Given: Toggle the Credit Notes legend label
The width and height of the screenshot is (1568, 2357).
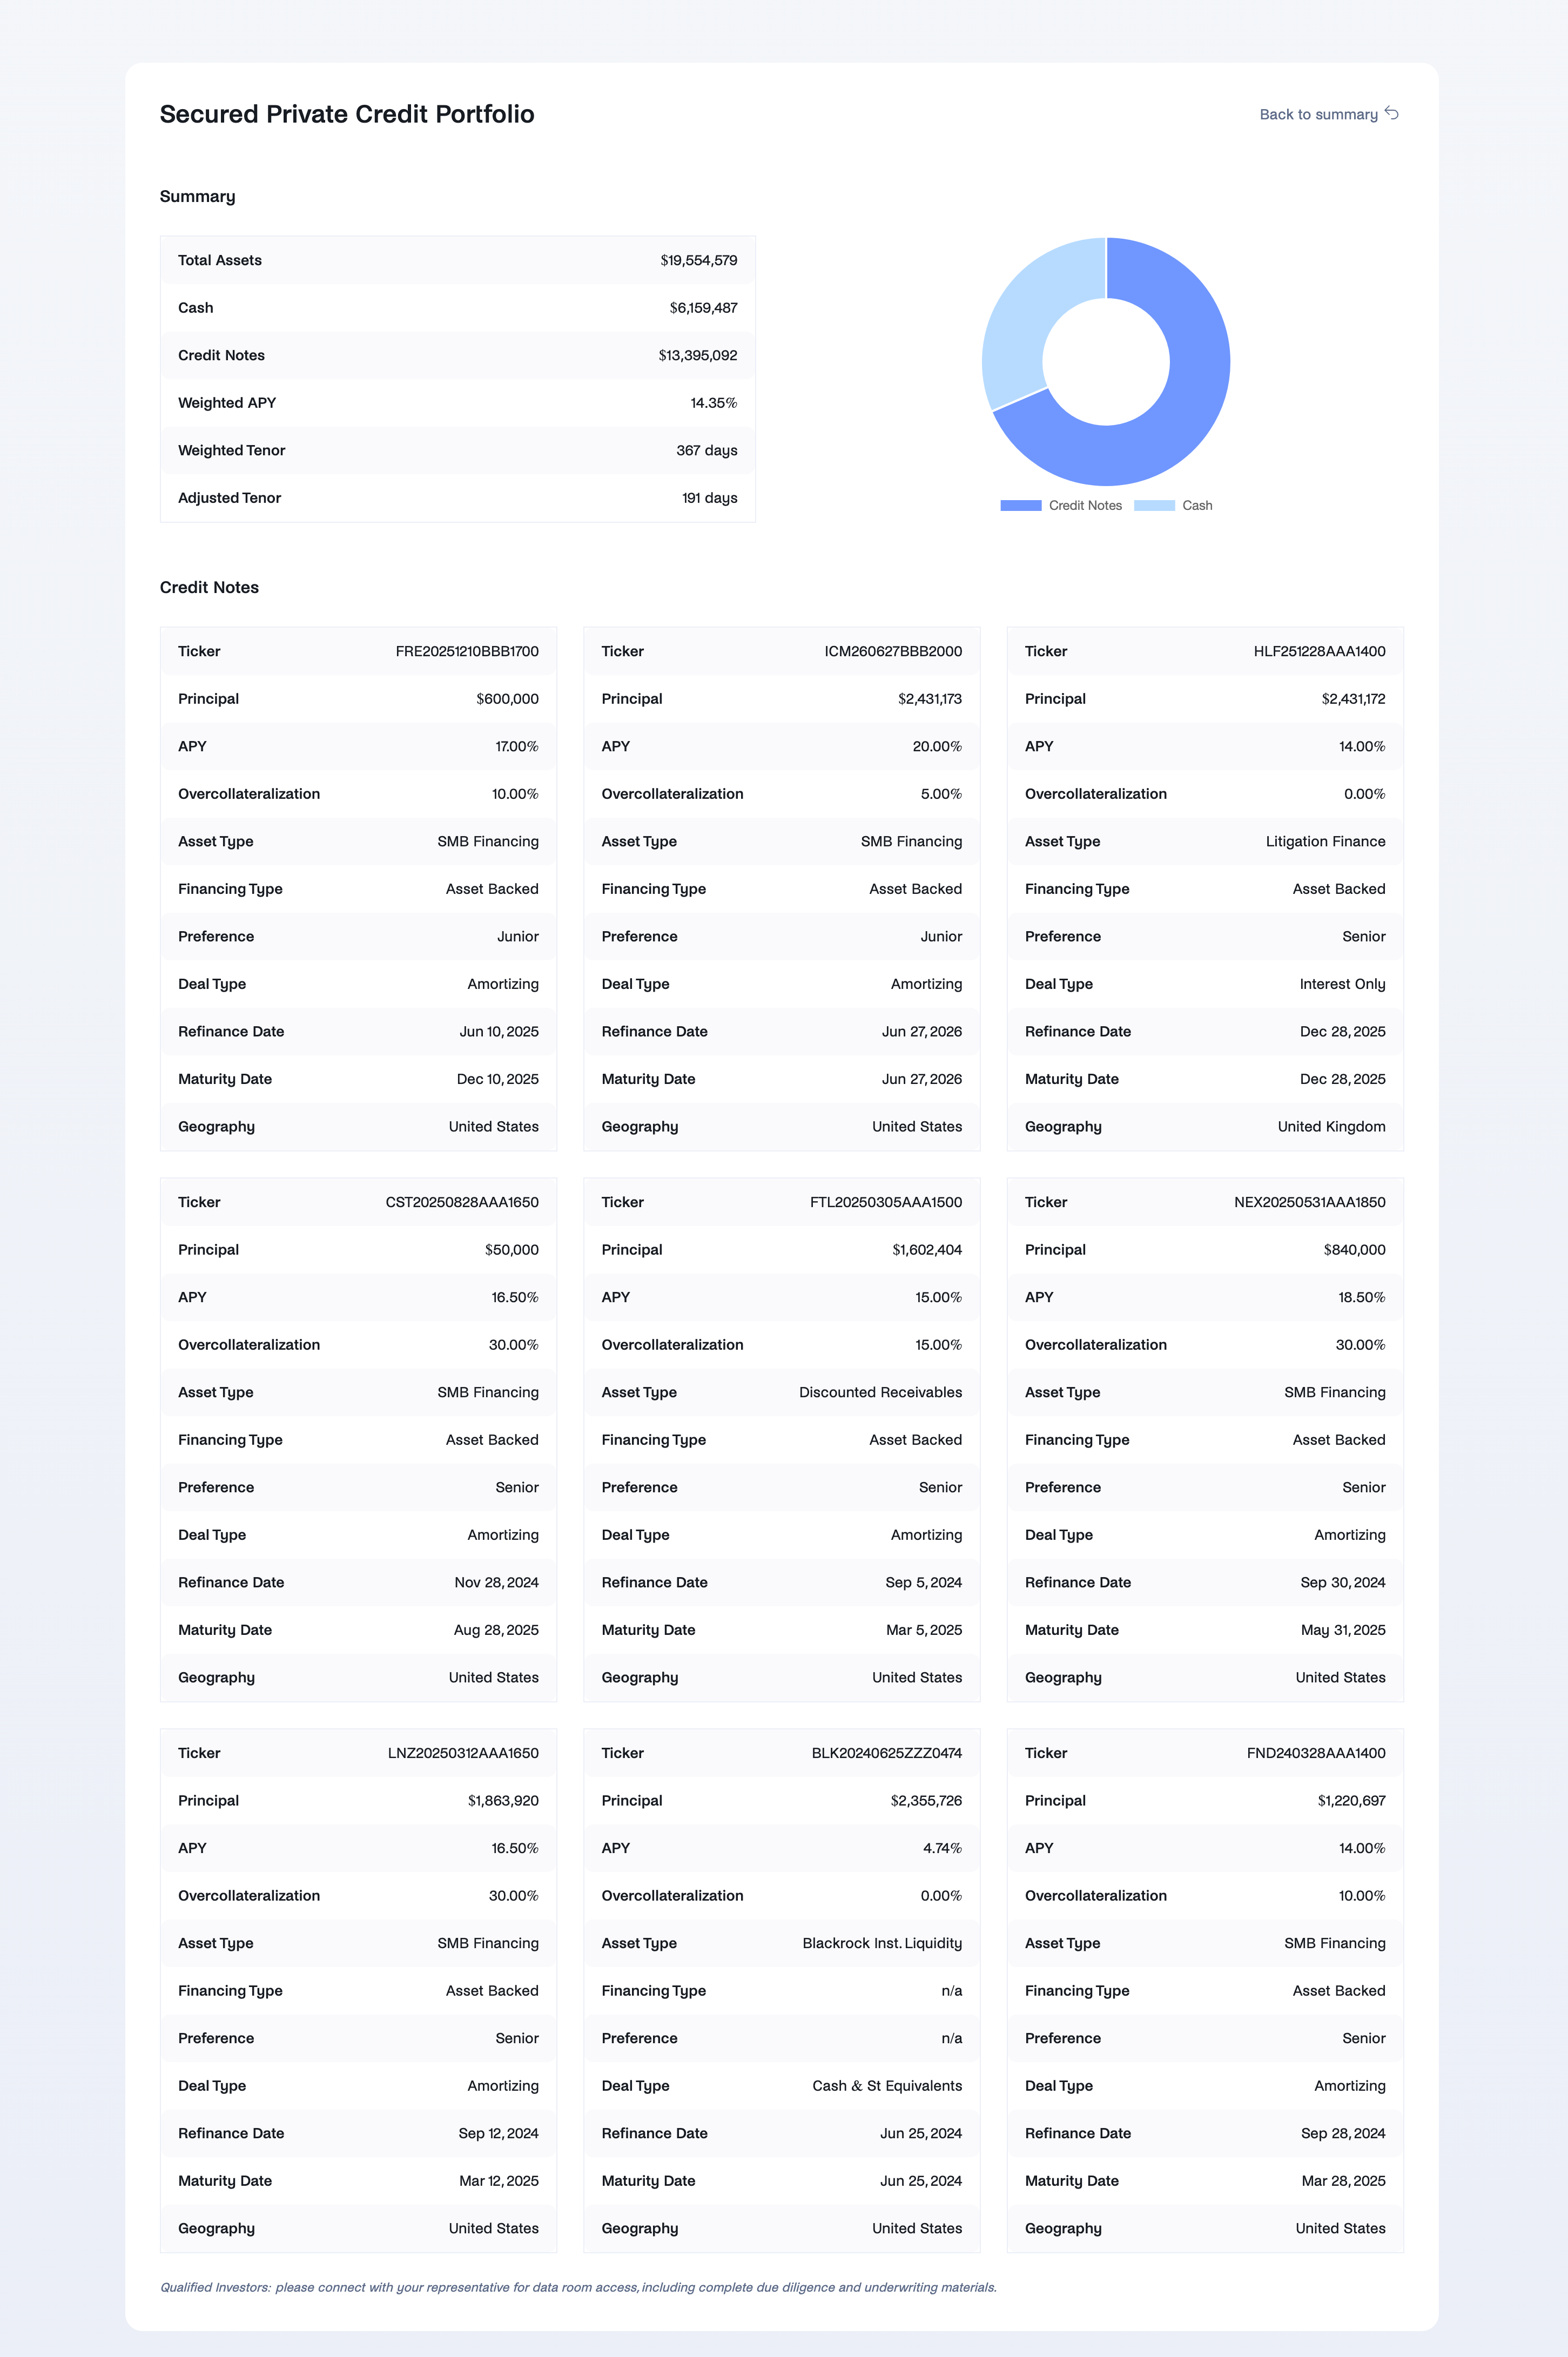Looking at the screenshot, I should (x=1085, y=506).
